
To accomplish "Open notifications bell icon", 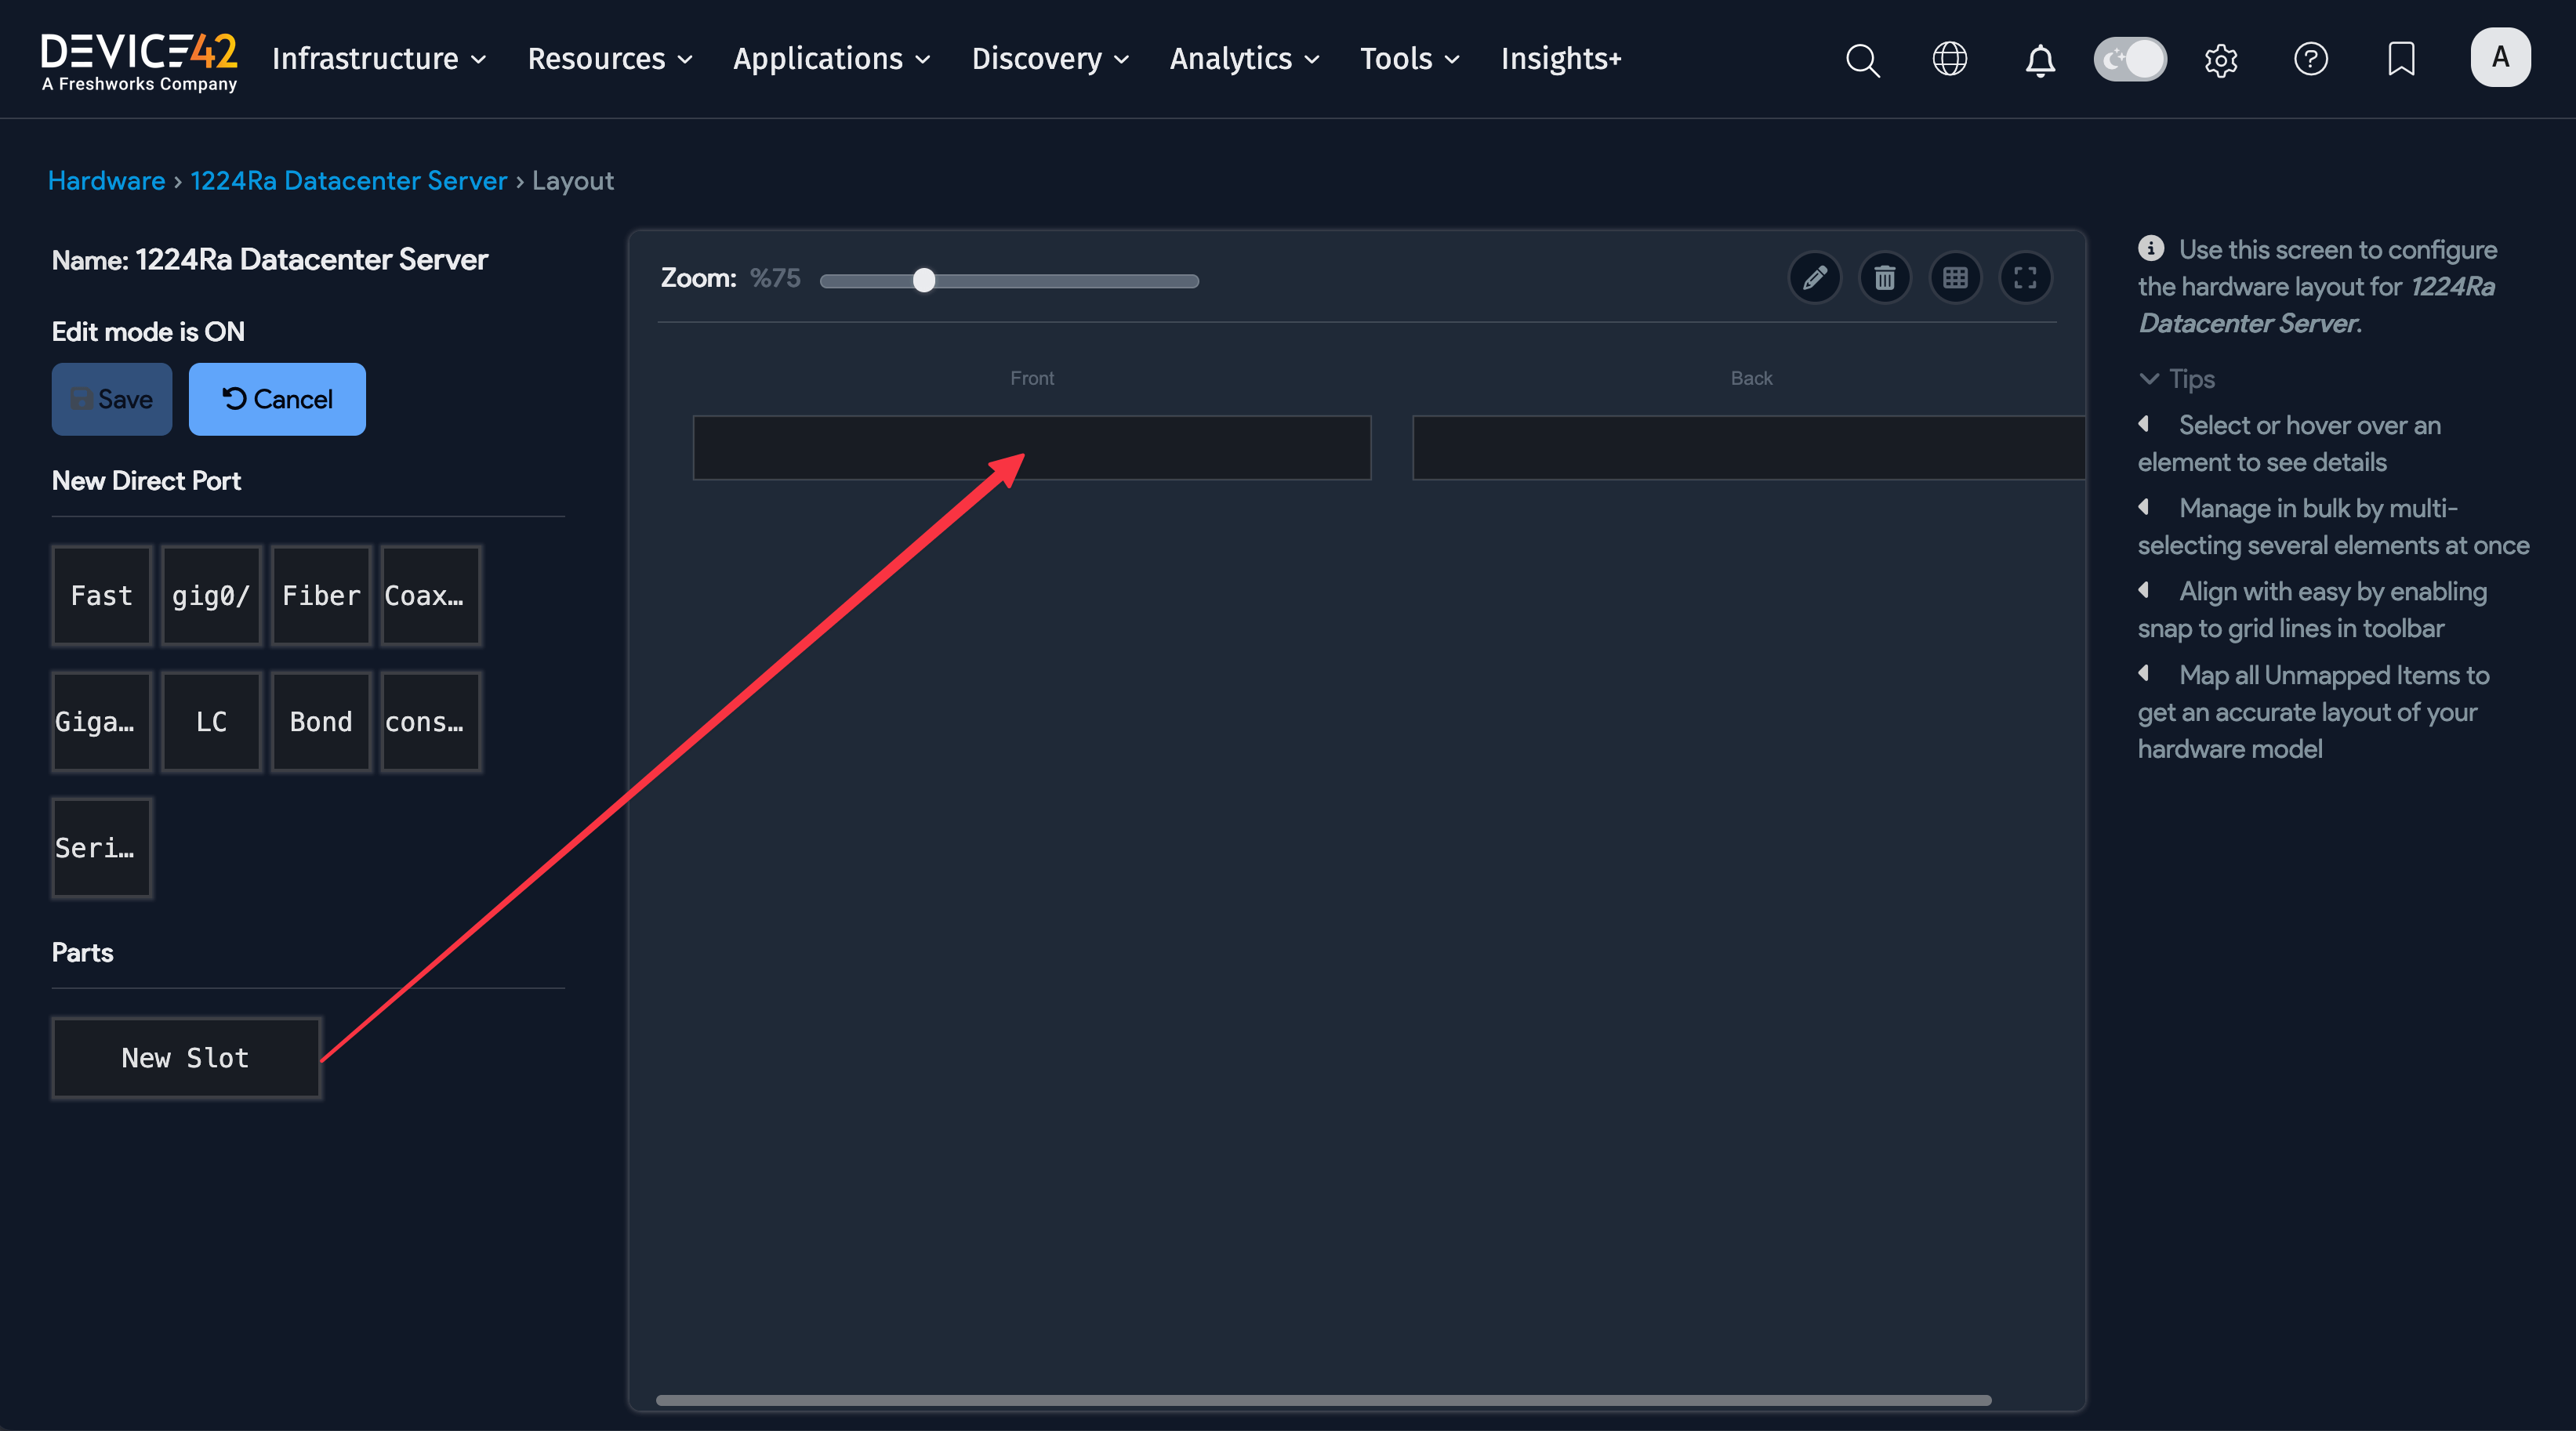I will coord(2040,60).
